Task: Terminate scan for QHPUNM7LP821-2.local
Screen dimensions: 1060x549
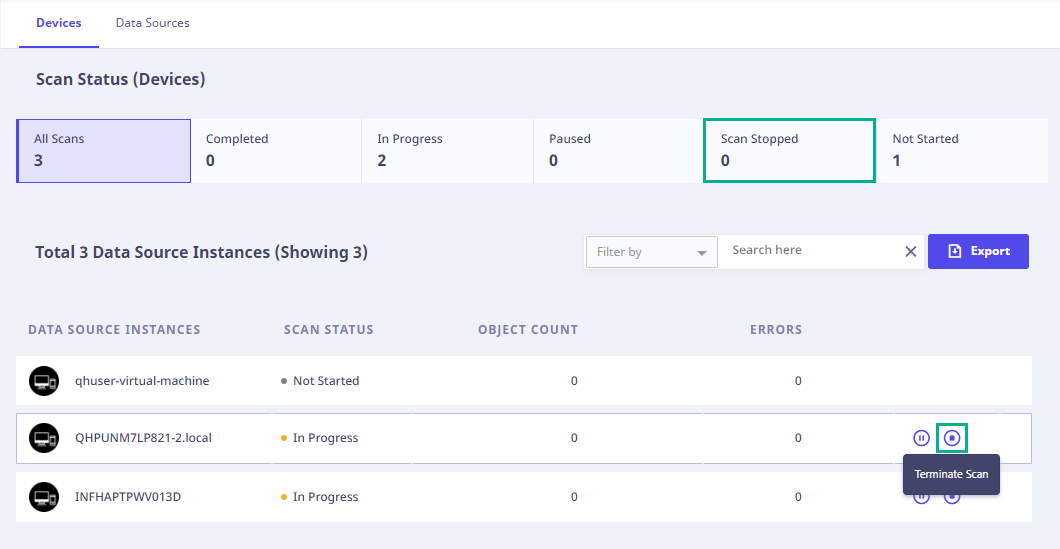Action: [x=952, y=438]
